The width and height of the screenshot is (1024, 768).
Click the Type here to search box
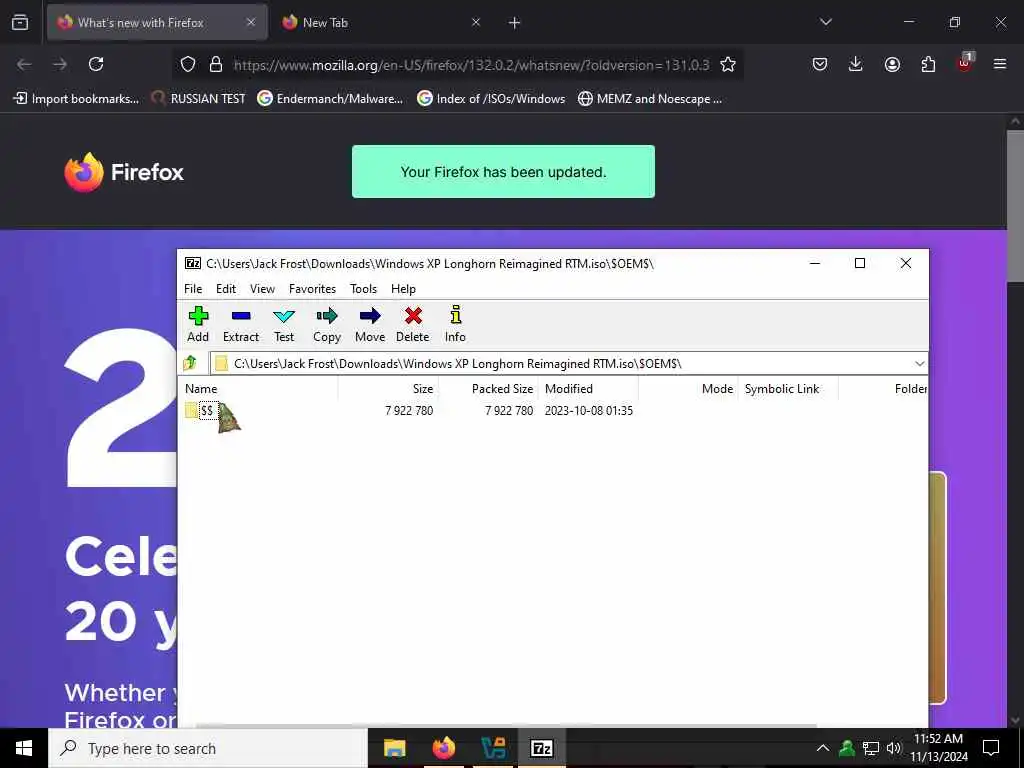click(208, 748)
